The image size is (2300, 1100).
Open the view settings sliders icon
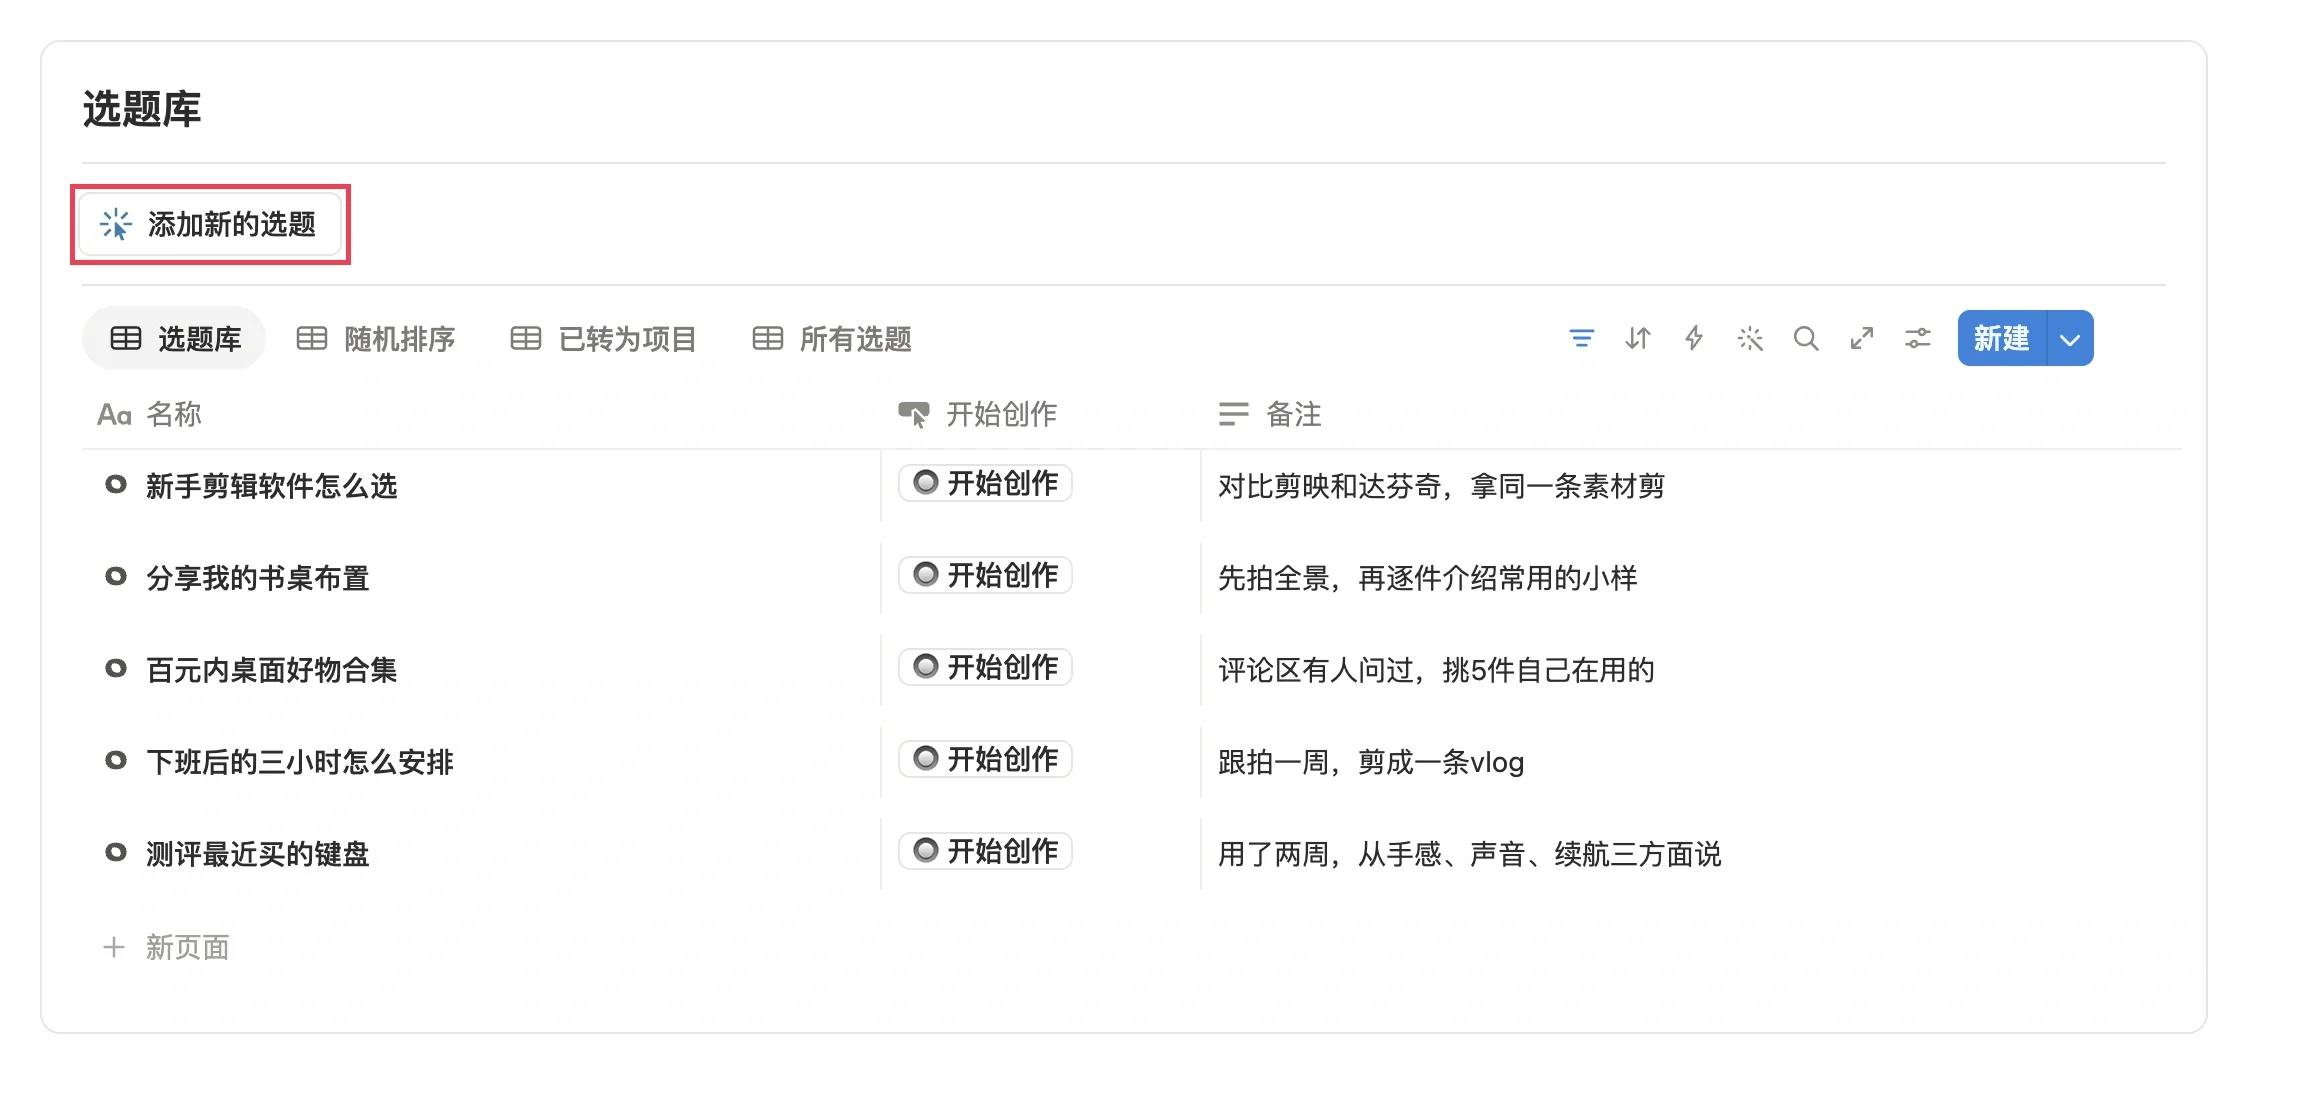click(x=1917, y=338)
